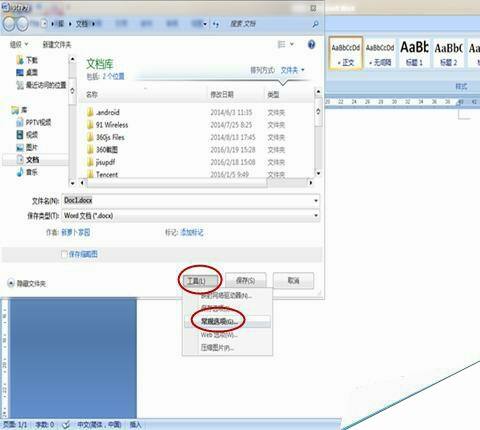Sort by the 类型 column header
The width and height of the screenshot is (480, 430).
(273, 94)
